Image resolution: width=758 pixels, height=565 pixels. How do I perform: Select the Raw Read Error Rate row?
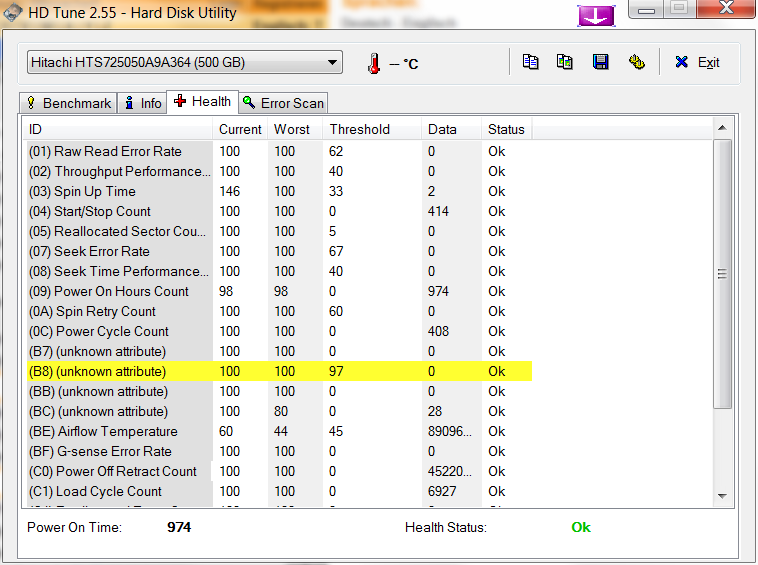pos(279,151)
